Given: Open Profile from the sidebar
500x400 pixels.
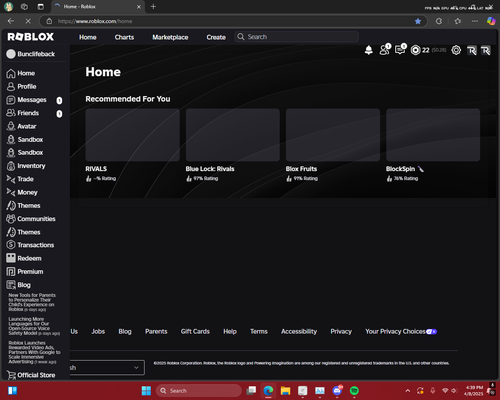Looking at the screenshot, I should pyautogui.click(x=21, y=87).
